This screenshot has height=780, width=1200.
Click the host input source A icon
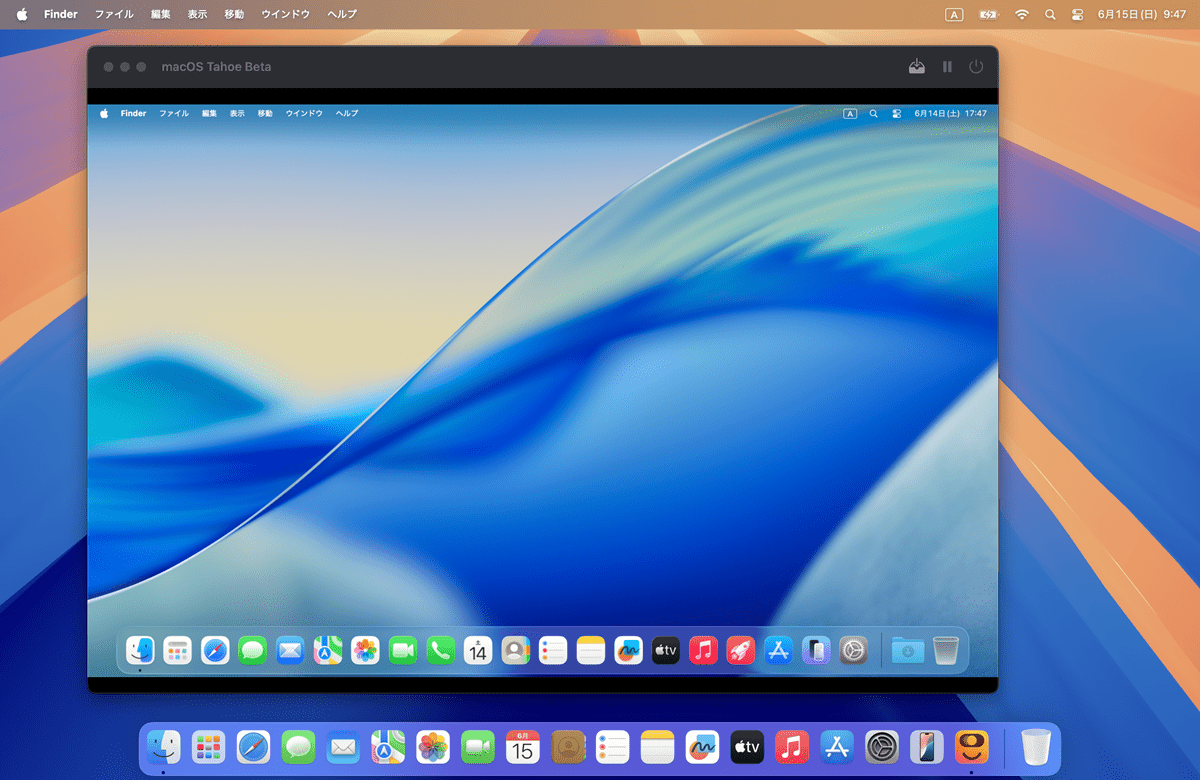coord(954,15)
